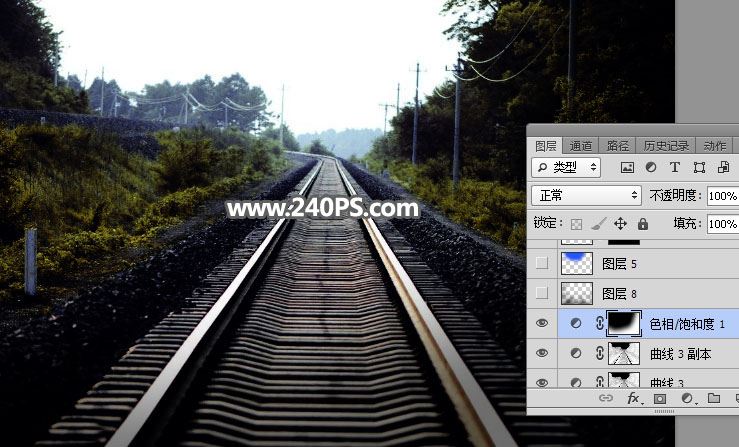This screenshot has width=739, height=447.
Task: Click mask link icon on 色相/饱和度 1
Action: coord(599,323)
